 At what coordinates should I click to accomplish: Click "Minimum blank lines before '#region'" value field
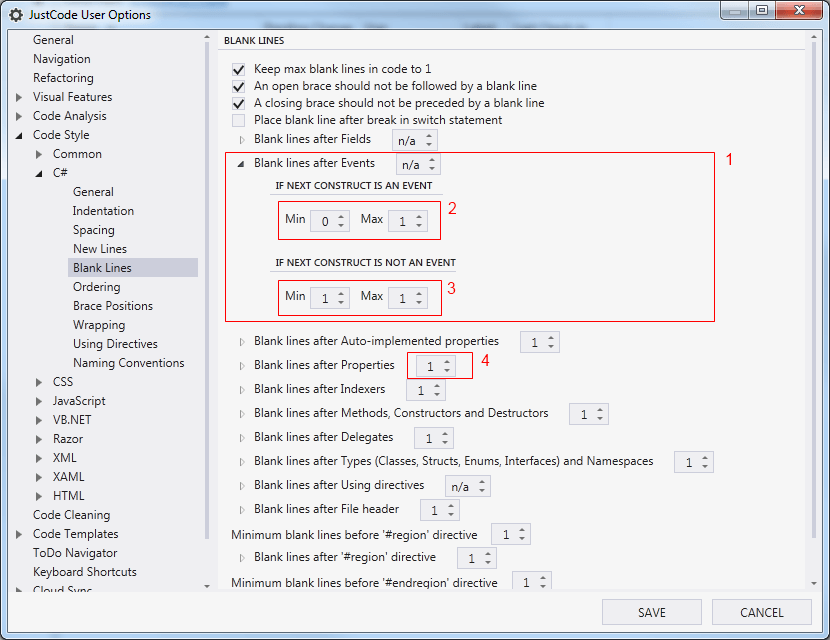click(511, 535)
